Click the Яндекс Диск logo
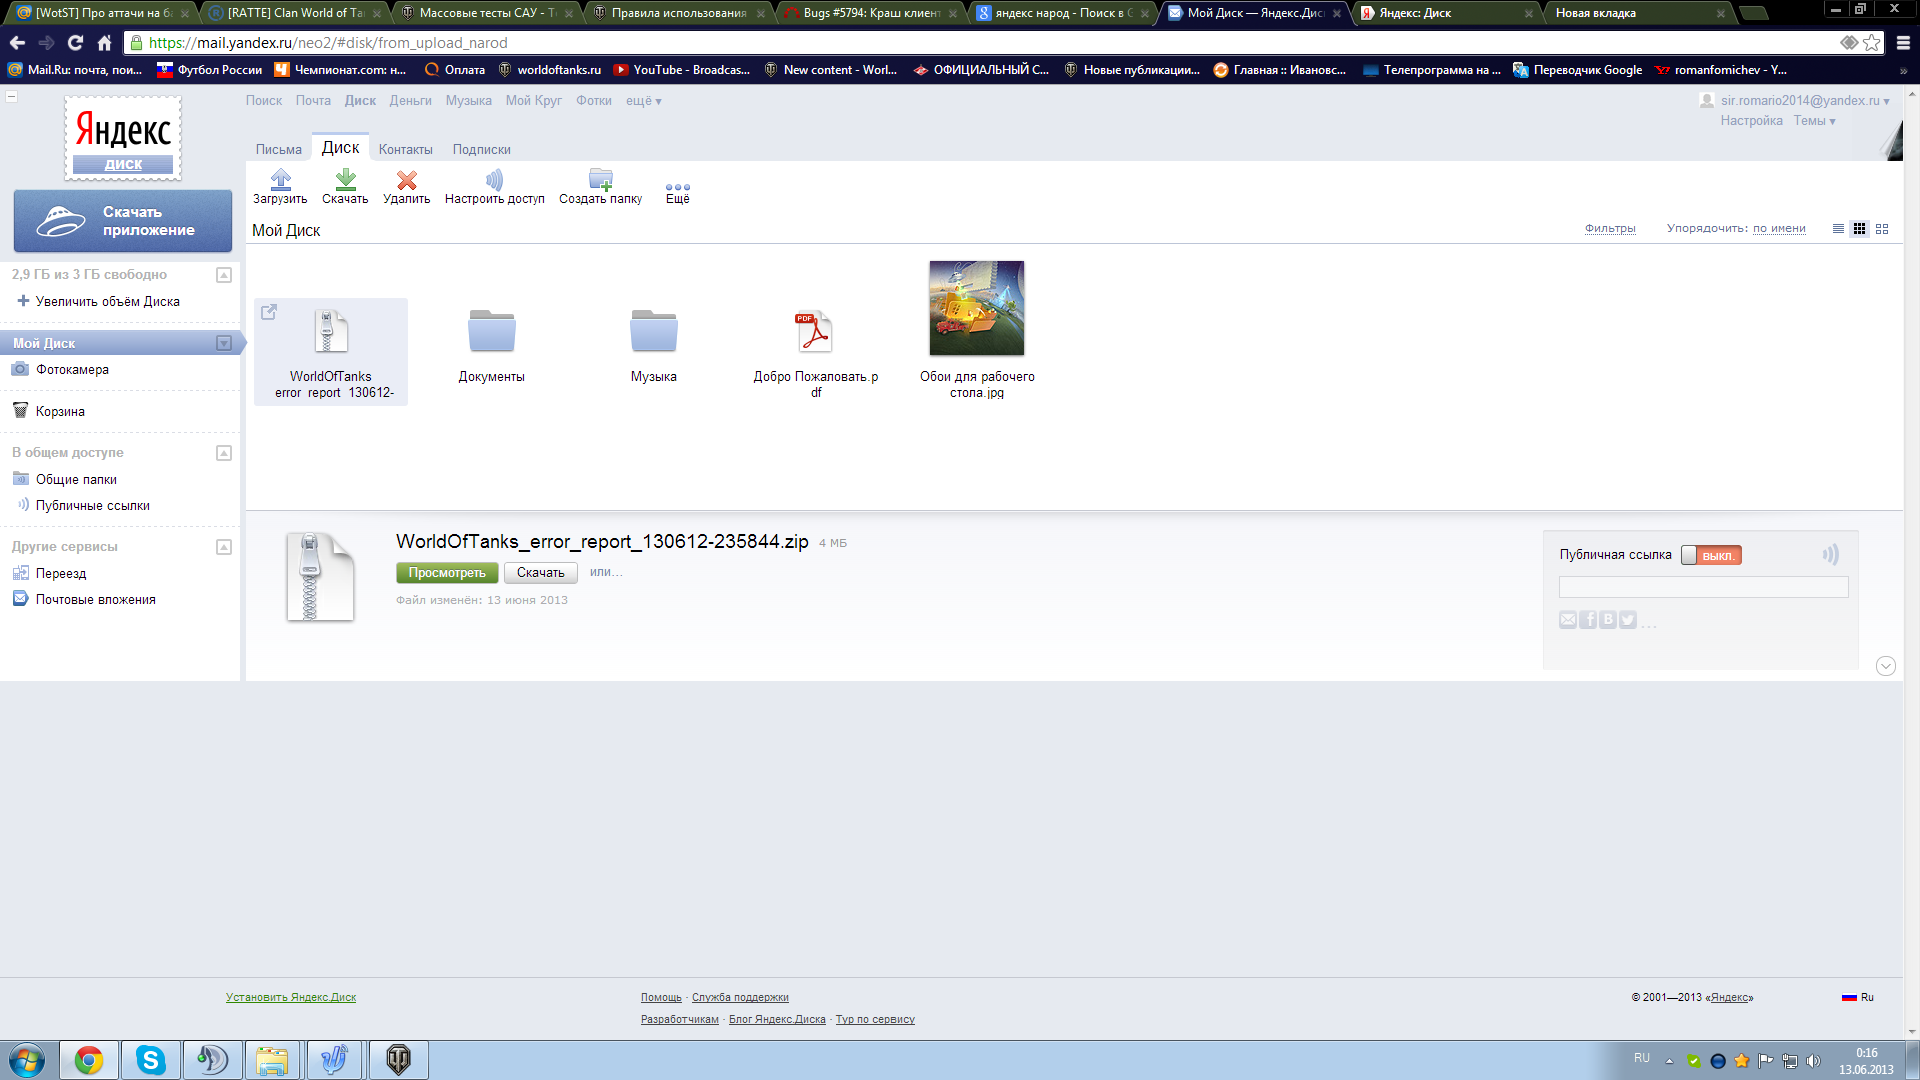Image resolution: width=1920 pixels, height=1080 pixels. (x=123, y=138)
